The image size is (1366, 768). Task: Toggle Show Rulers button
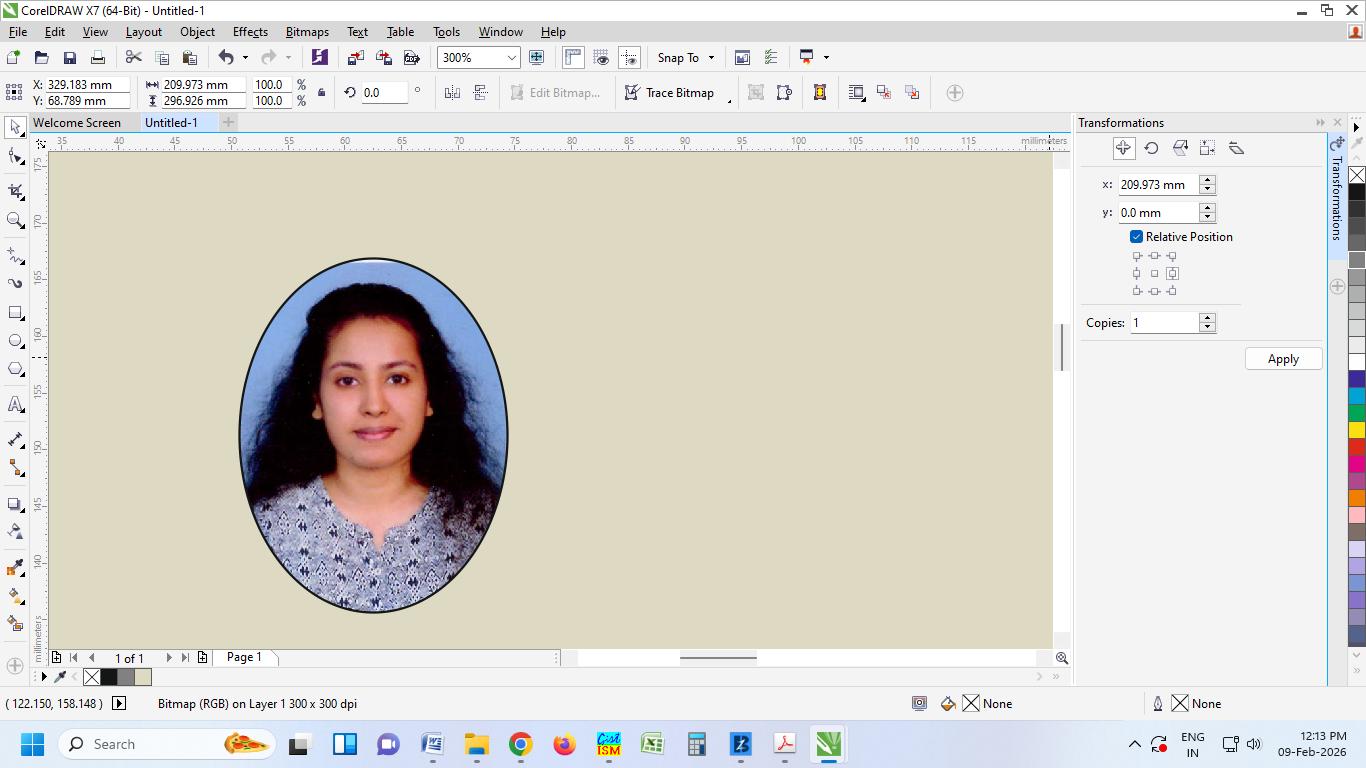coord(573,58)
